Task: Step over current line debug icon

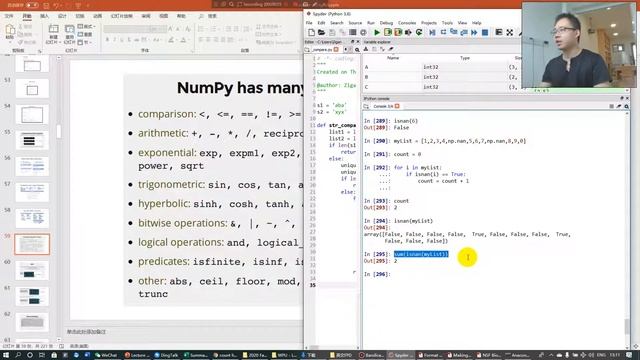Action: (443, 32)
